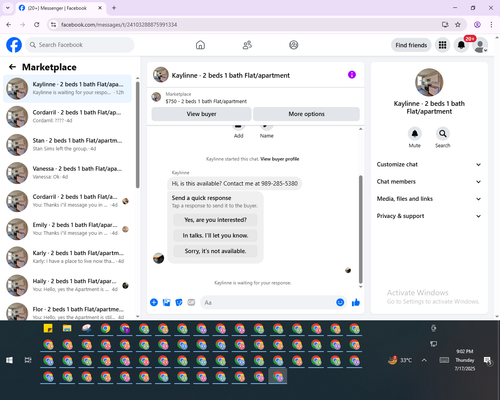Select the Messenger | Facebook tab

coord(61,8)
